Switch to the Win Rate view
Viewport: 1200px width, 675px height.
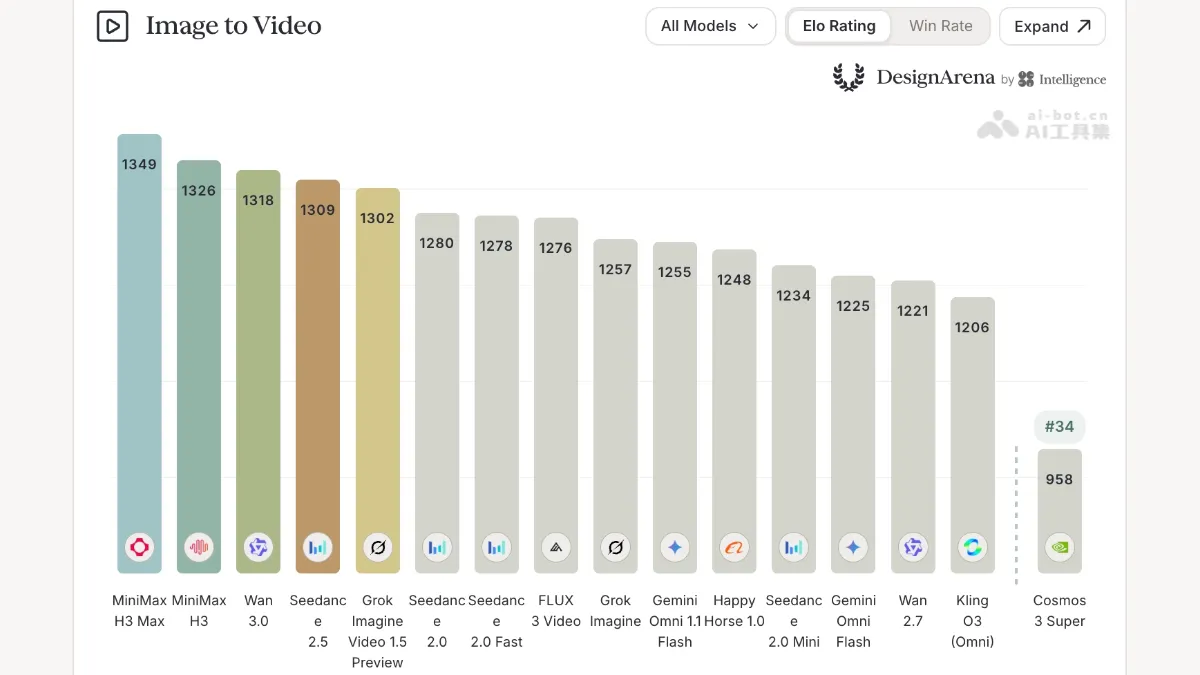click(x=940, y=26)
